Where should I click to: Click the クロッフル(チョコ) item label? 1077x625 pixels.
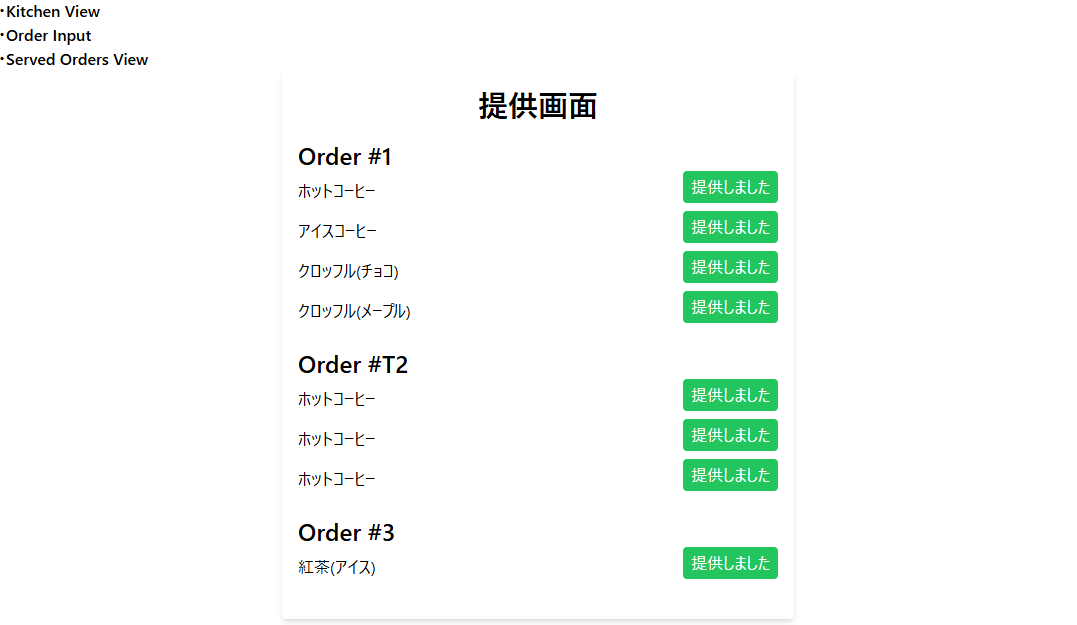pyautogui.click(x=348, y=270)
